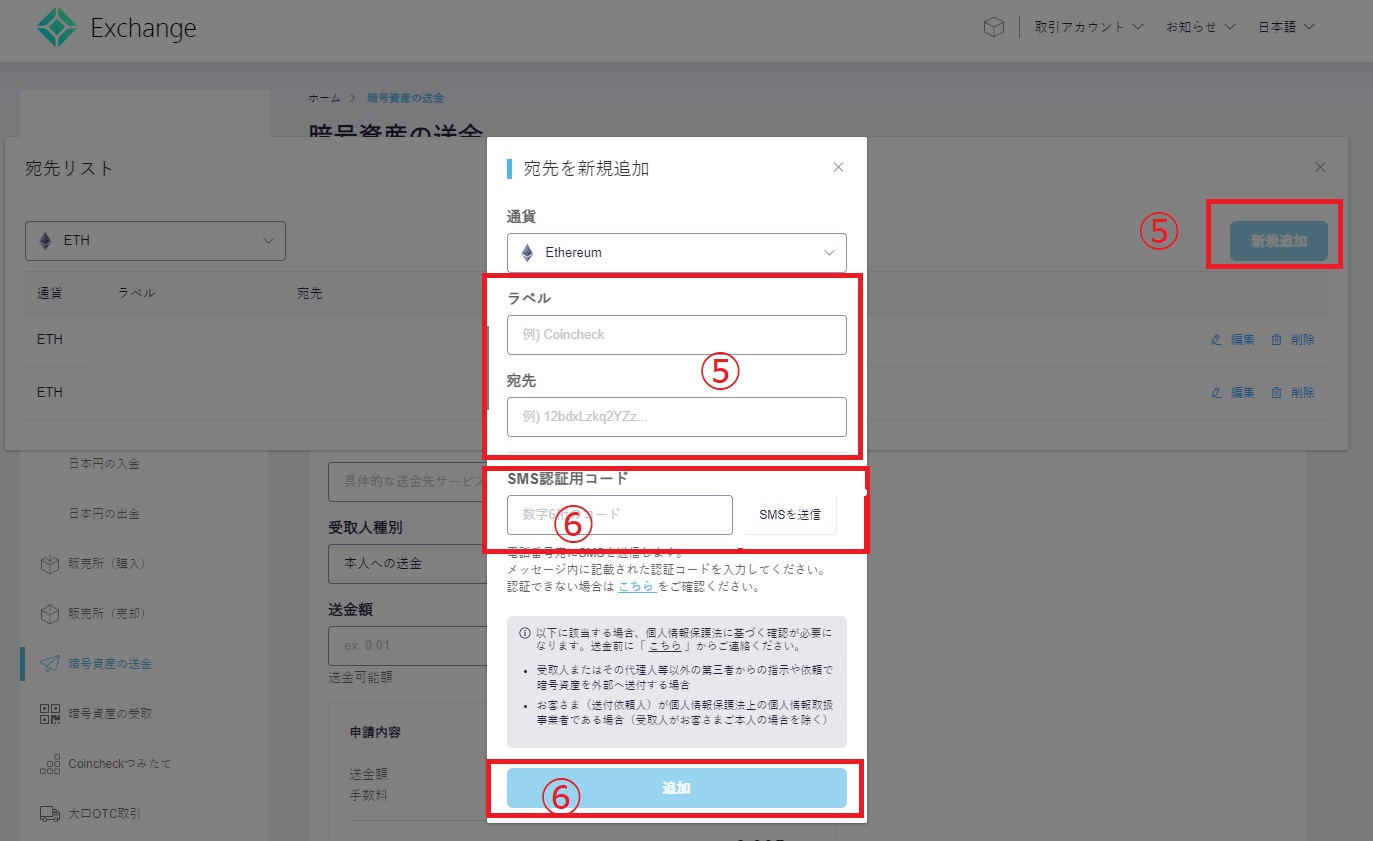1373x841 pixels.
Task: Click 編集 on the second ETH row
Action: click(1232, 393)
